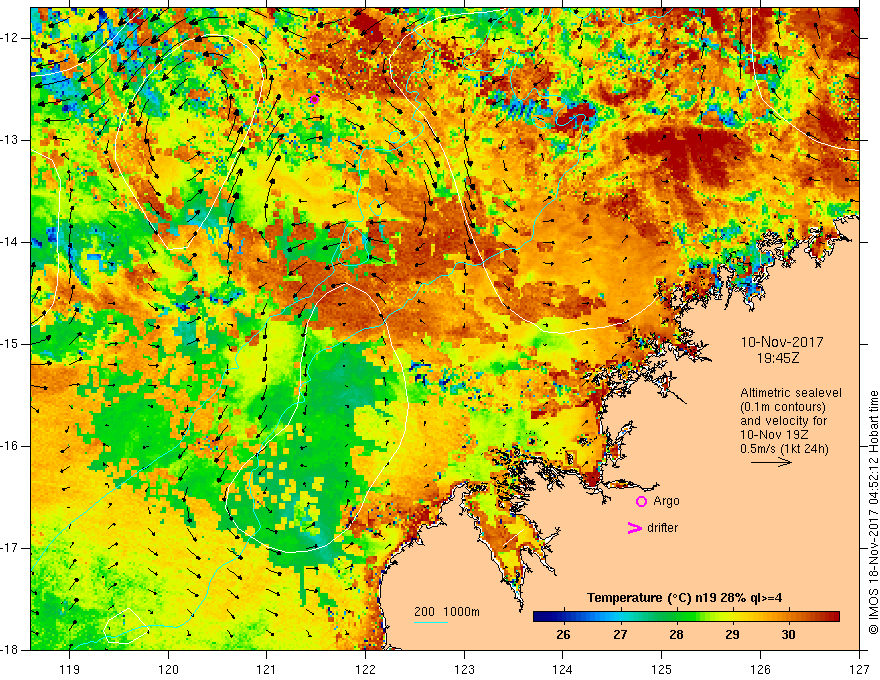Click the "120" longitude axis label

tap(168, 669)
